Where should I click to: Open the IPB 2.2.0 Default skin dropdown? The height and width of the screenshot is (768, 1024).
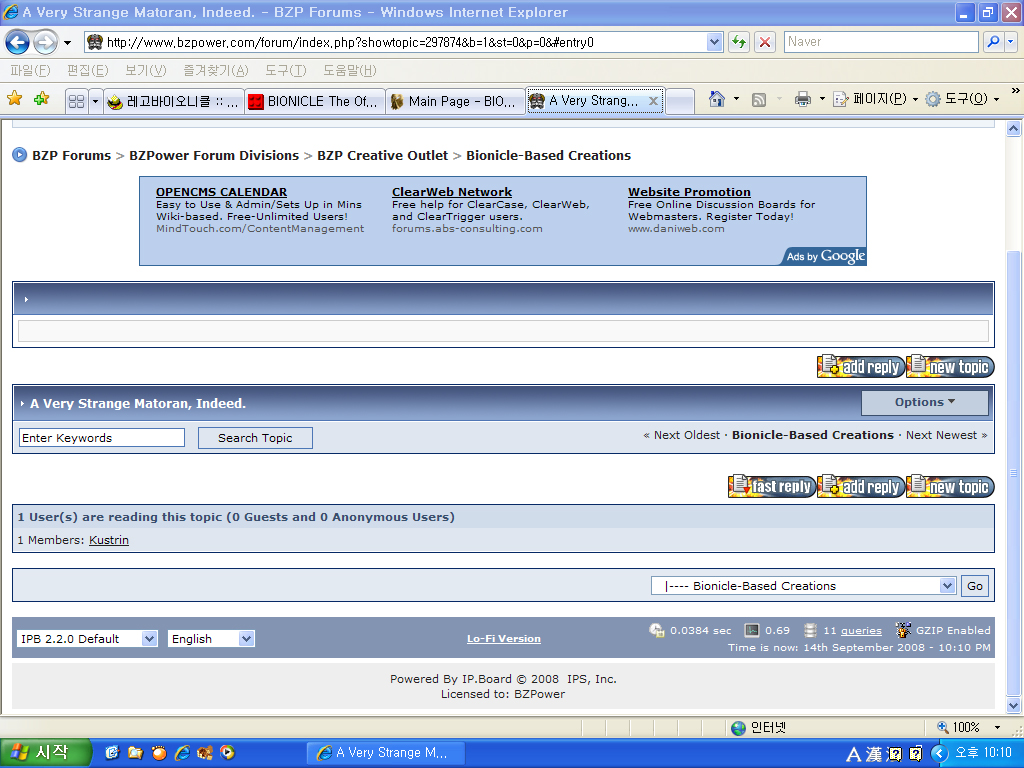click(88, 639)
